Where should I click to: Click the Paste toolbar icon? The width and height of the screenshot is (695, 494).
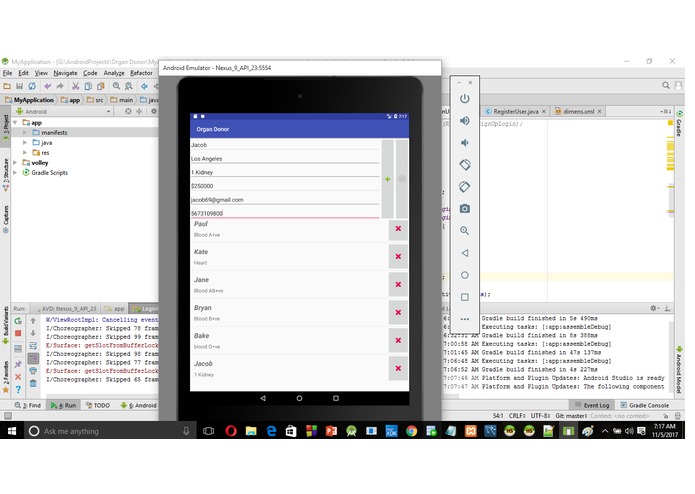click(x=101, y=86)
